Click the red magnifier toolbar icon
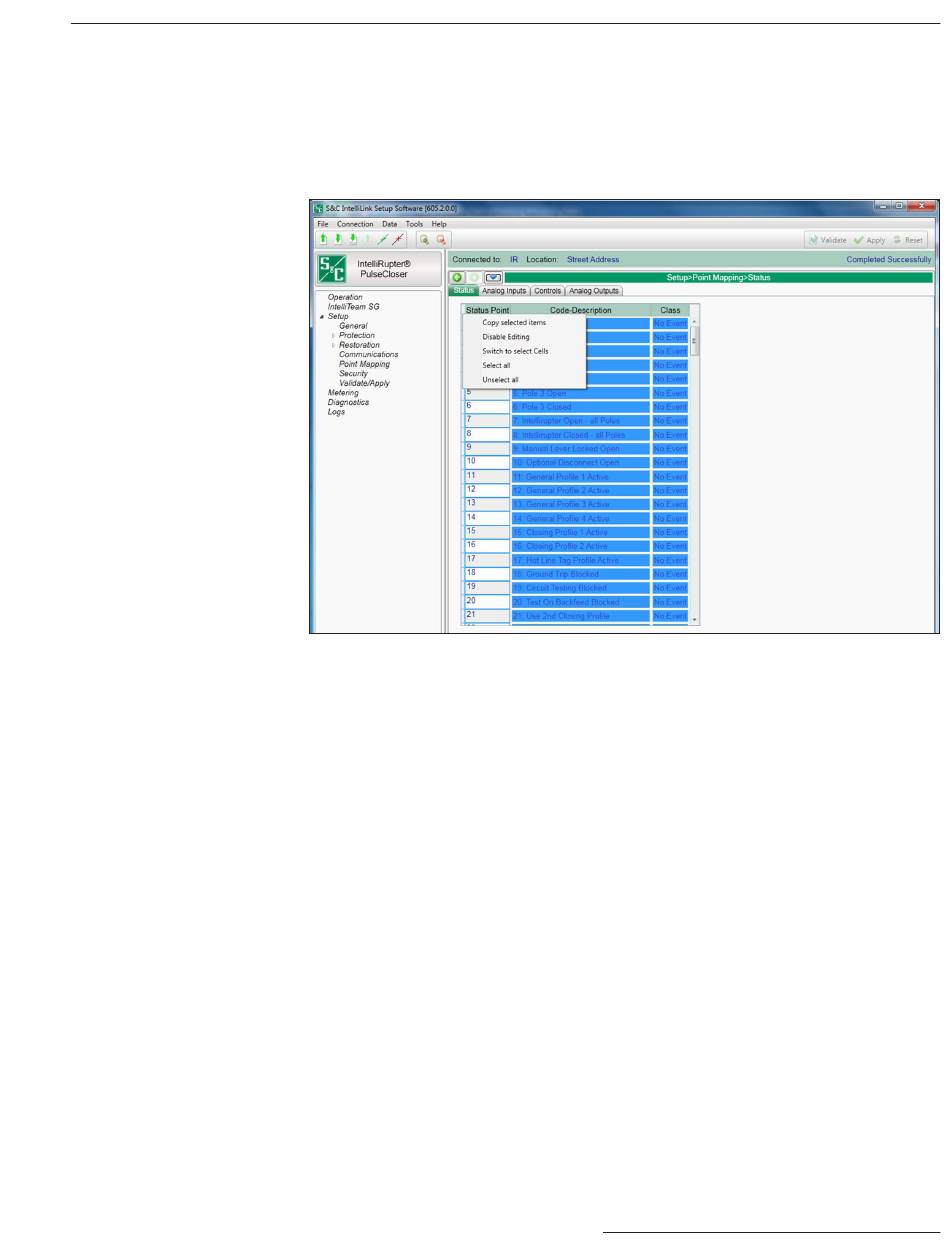 441,239
